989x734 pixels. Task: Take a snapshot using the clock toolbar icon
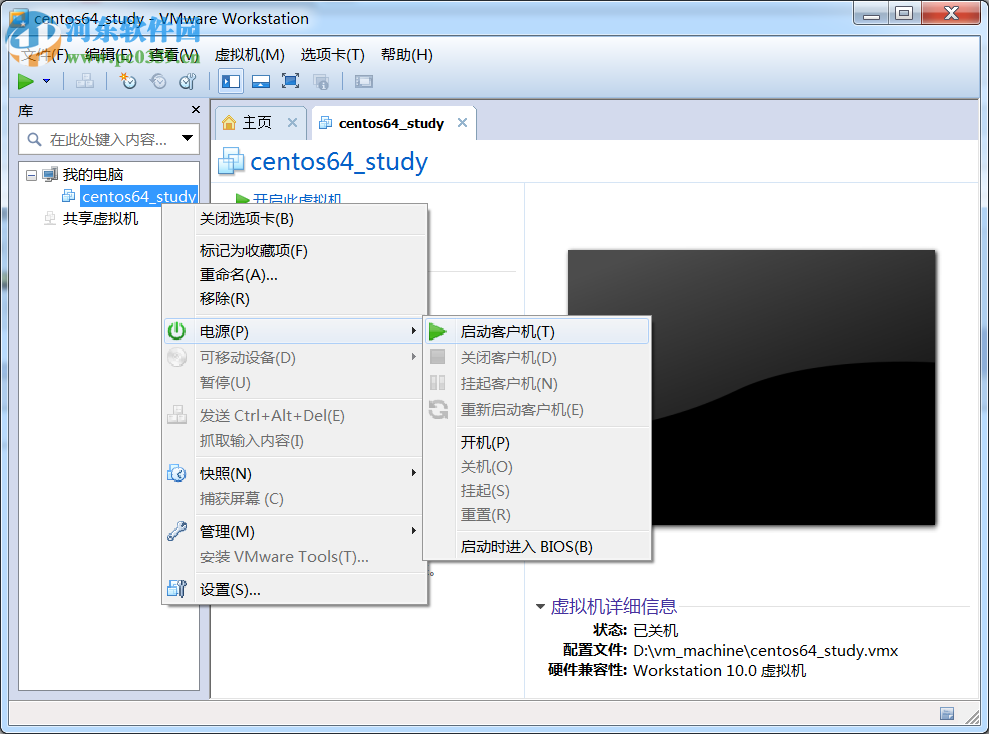[127, 81]
